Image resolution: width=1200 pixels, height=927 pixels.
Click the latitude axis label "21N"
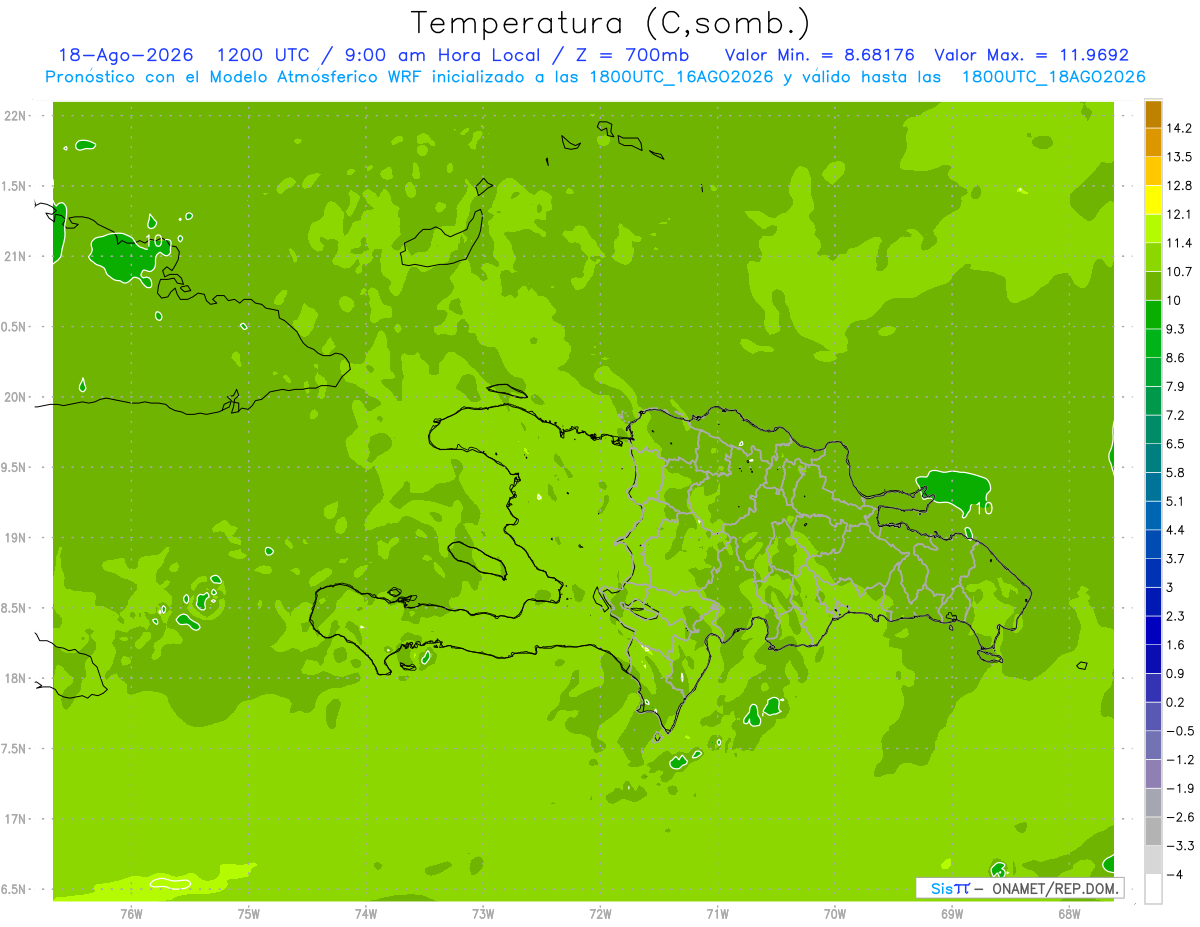point(14,256)
